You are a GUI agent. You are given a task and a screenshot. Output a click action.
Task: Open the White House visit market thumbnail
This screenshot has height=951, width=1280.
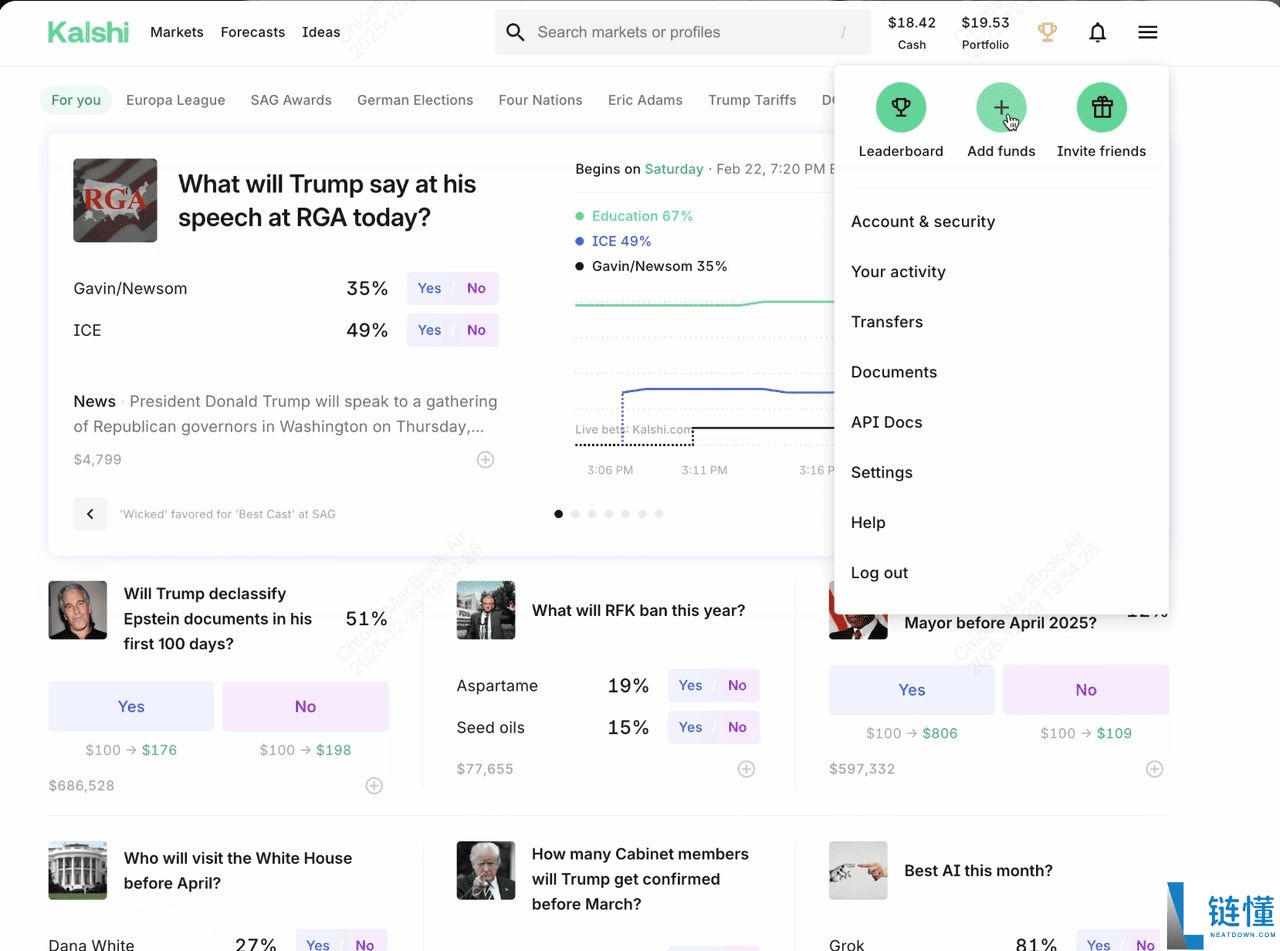point(78,870)
